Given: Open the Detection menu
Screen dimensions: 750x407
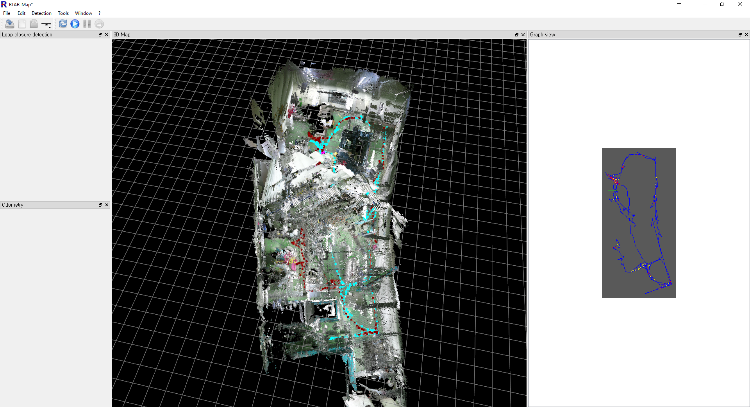Looking at the screenshot, I should pos(41,13).
